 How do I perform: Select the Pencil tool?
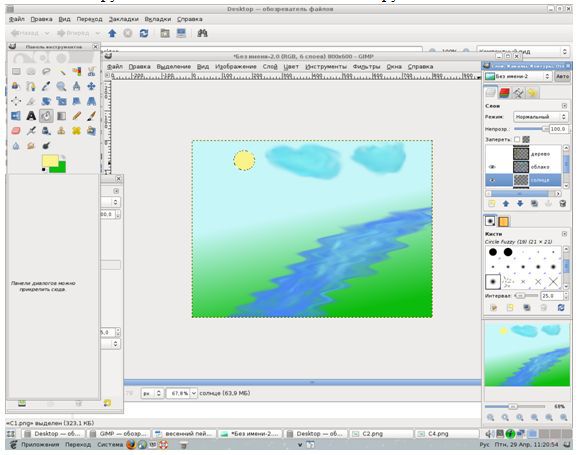[x=76, y=116]
